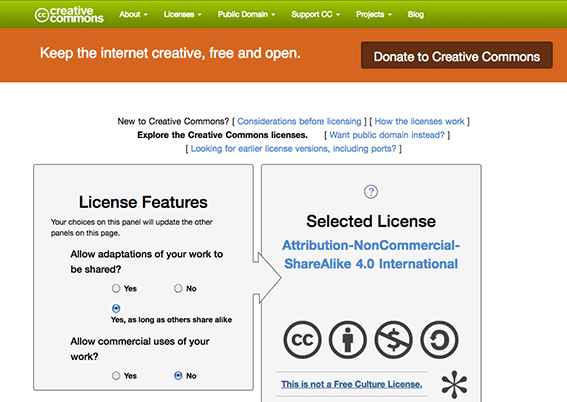
Task: Select Yes, as long as others share alike
Action: point(116,308)
